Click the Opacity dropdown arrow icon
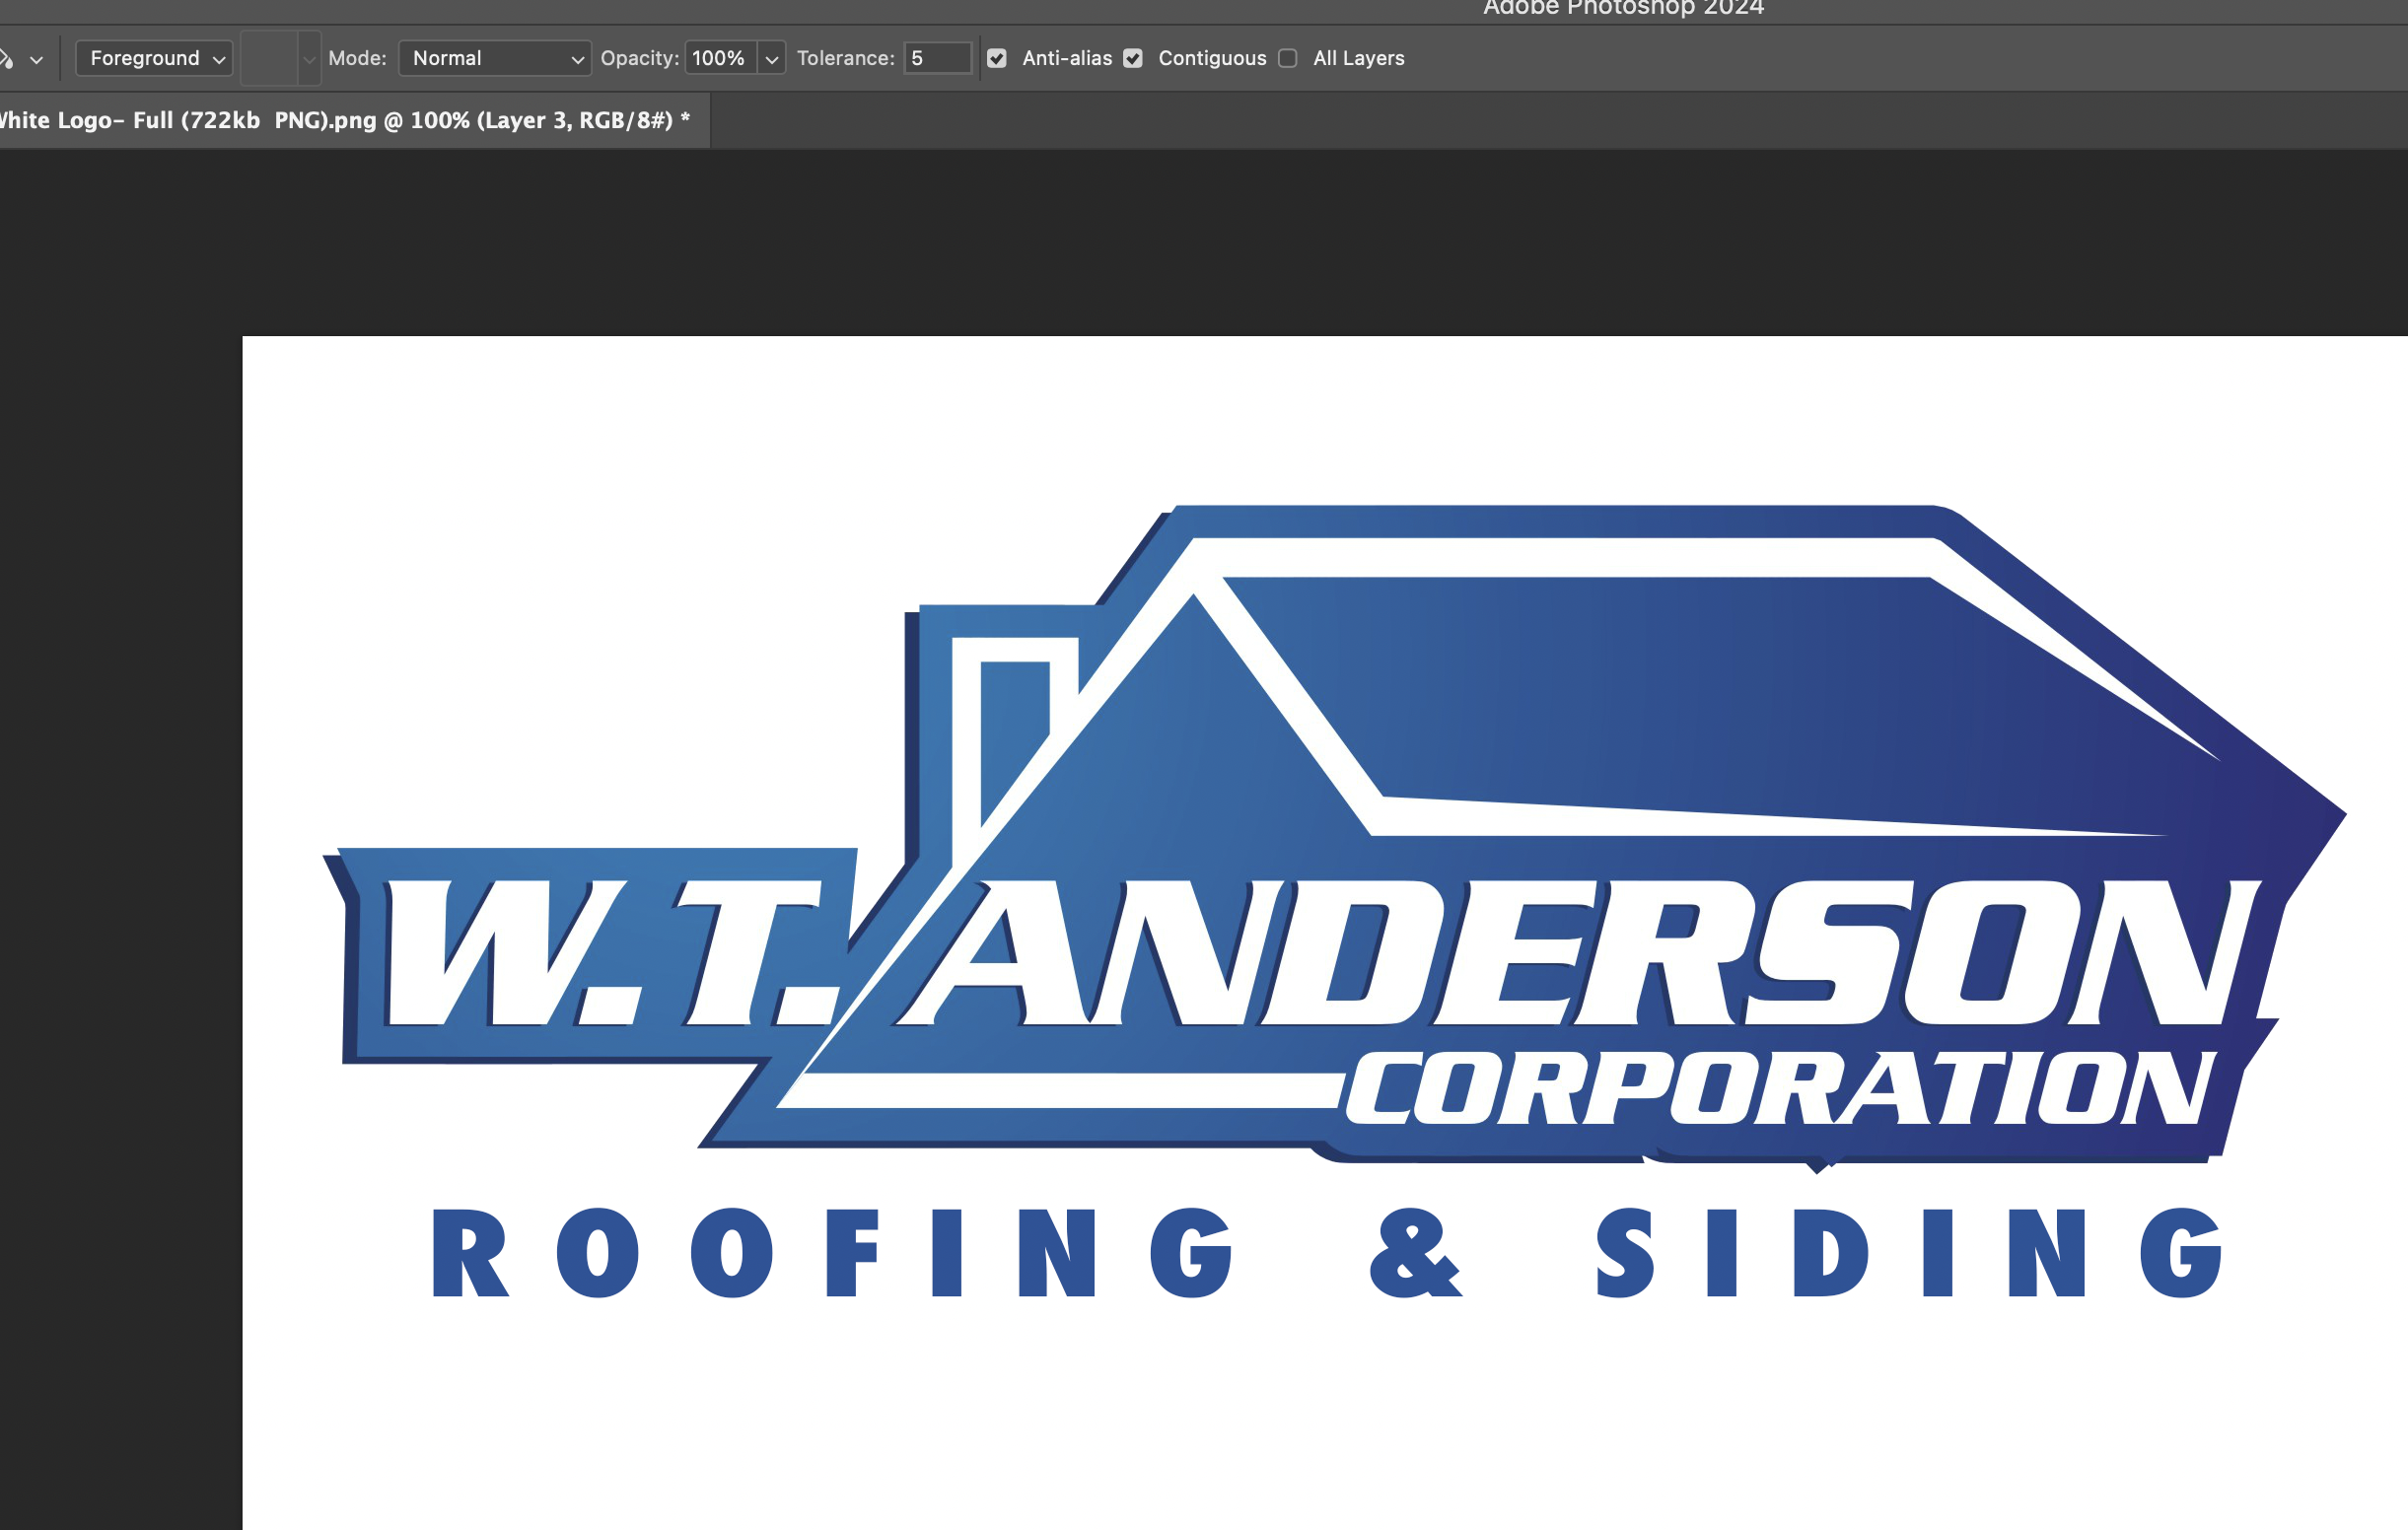 pos(771,58)
